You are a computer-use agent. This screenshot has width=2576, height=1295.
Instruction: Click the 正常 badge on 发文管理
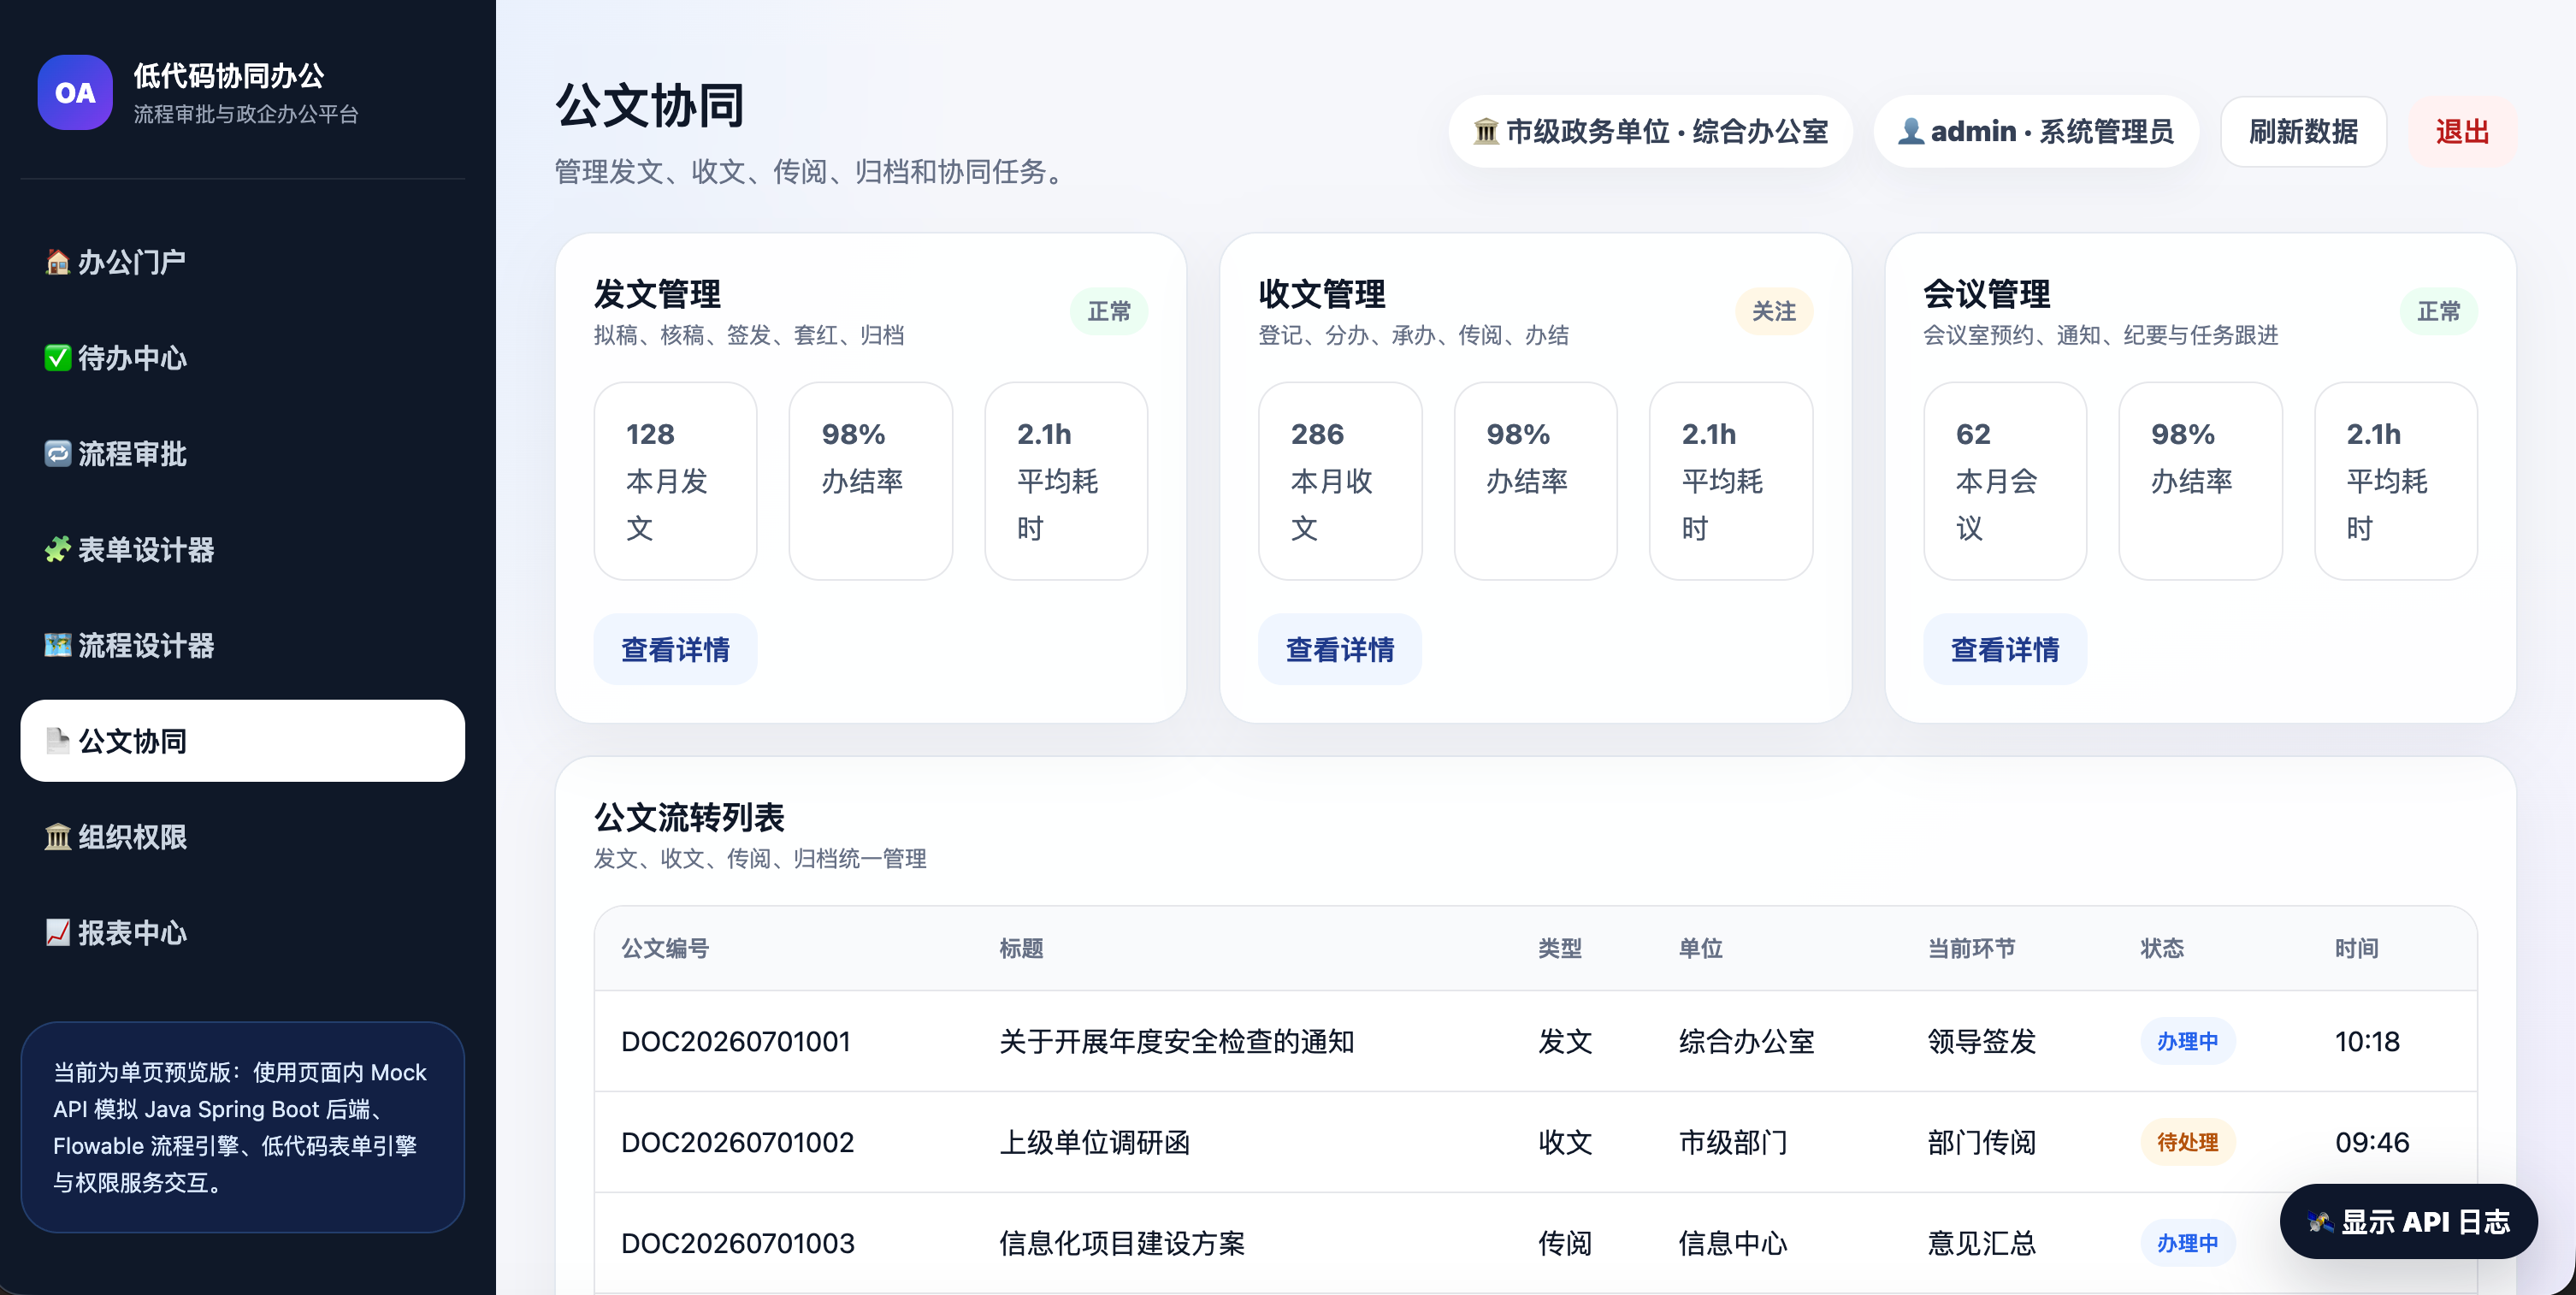tap(1109, 312)
